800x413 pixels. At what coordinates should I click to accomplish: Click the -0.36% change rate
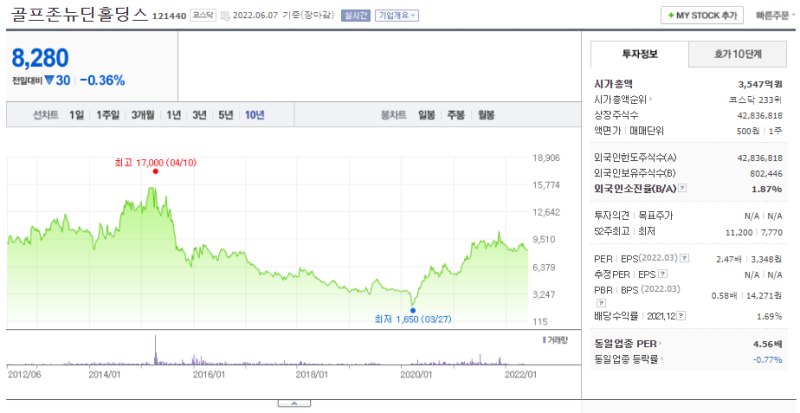pyautogui.click(x=102, y=80)
